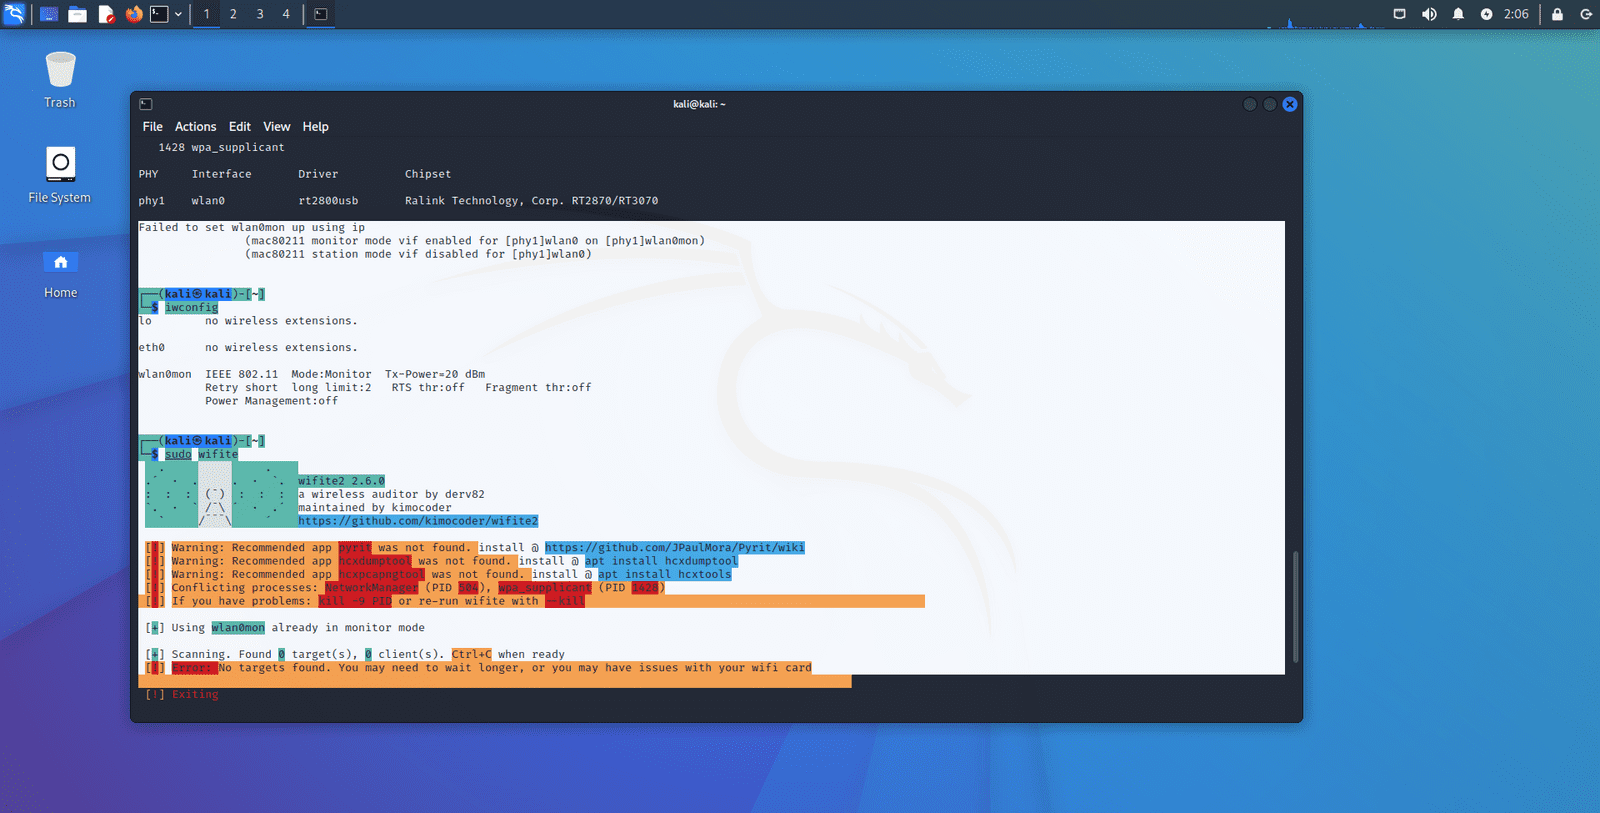The width and height of the screenshot is (1600, 813).
Task: Click the log out icon
Action: (1585, 14)
